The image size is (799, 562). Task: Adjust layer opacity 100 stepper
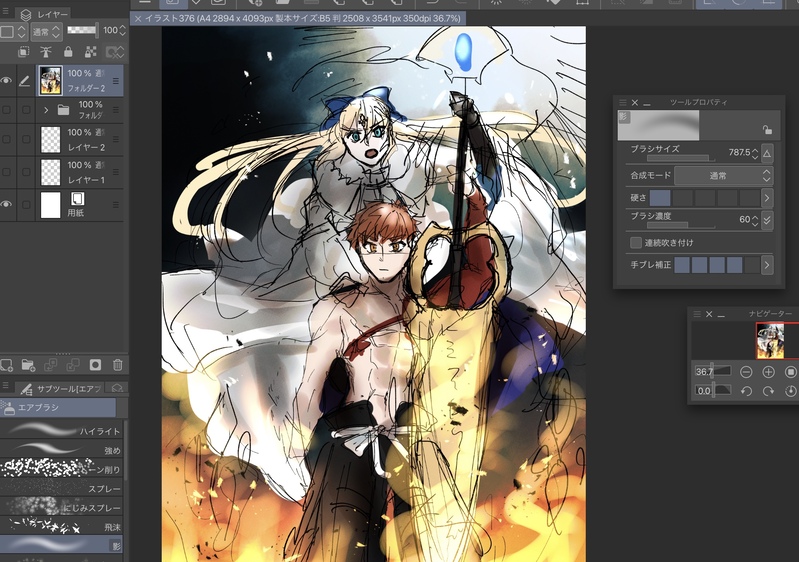point(122,31)
